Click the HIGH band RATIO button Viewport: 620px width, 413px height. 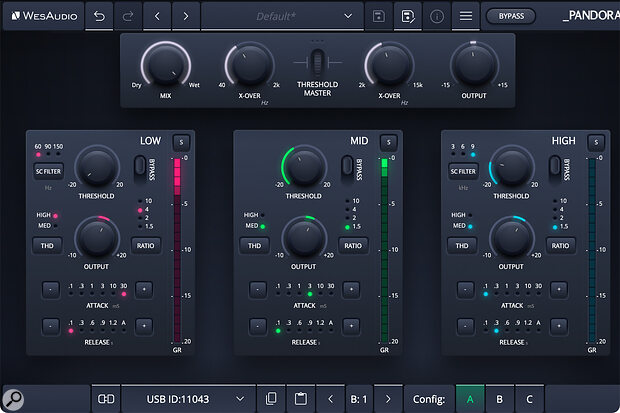point(560,246)
